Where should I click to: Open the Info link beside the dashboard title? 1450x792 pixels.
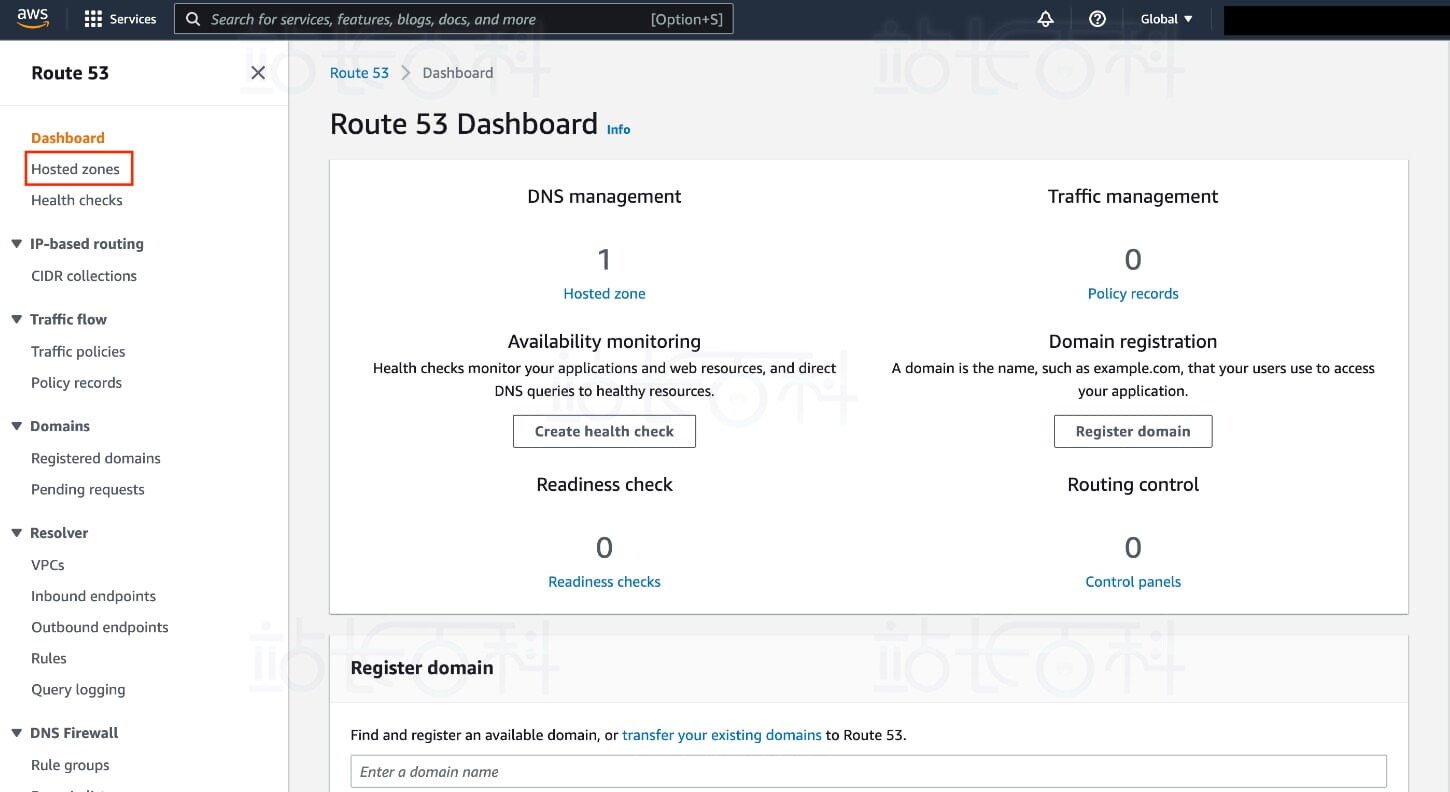pos(619,129)
